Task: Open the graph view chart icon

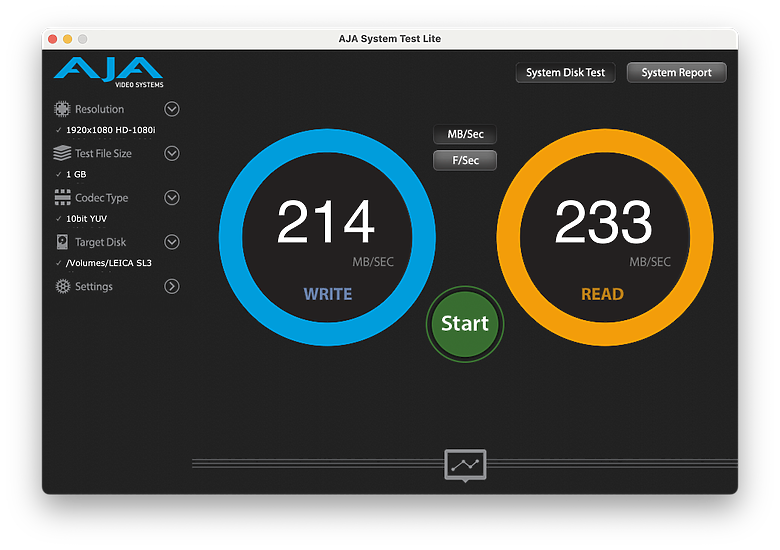Action: coord(465,465)
